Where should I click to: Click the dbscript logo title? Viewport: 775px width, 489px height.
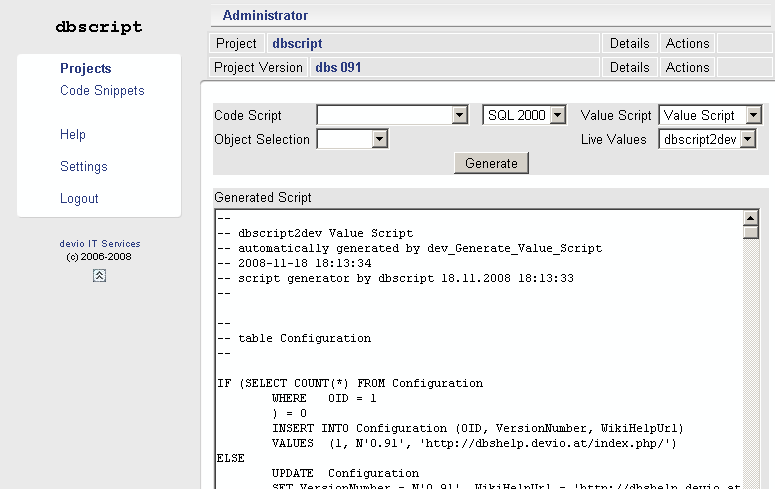click(99, 27)
